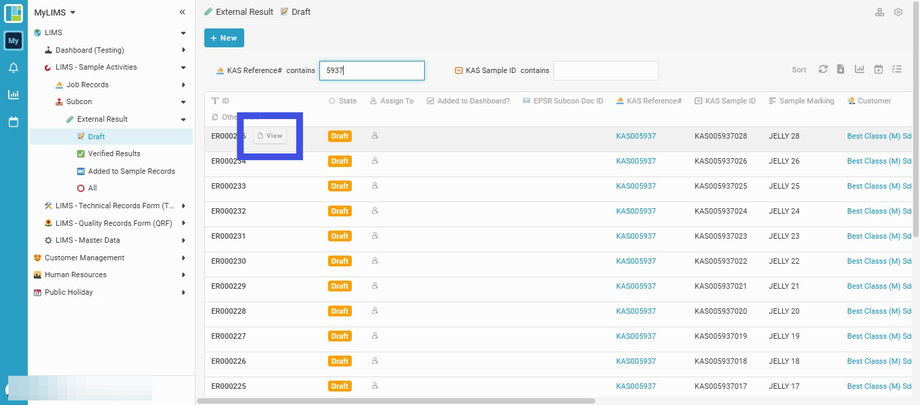Click the ER000228 record ID
Image resolution: width=920 pixels, height=405 pixels.
[x=228, y=311]
